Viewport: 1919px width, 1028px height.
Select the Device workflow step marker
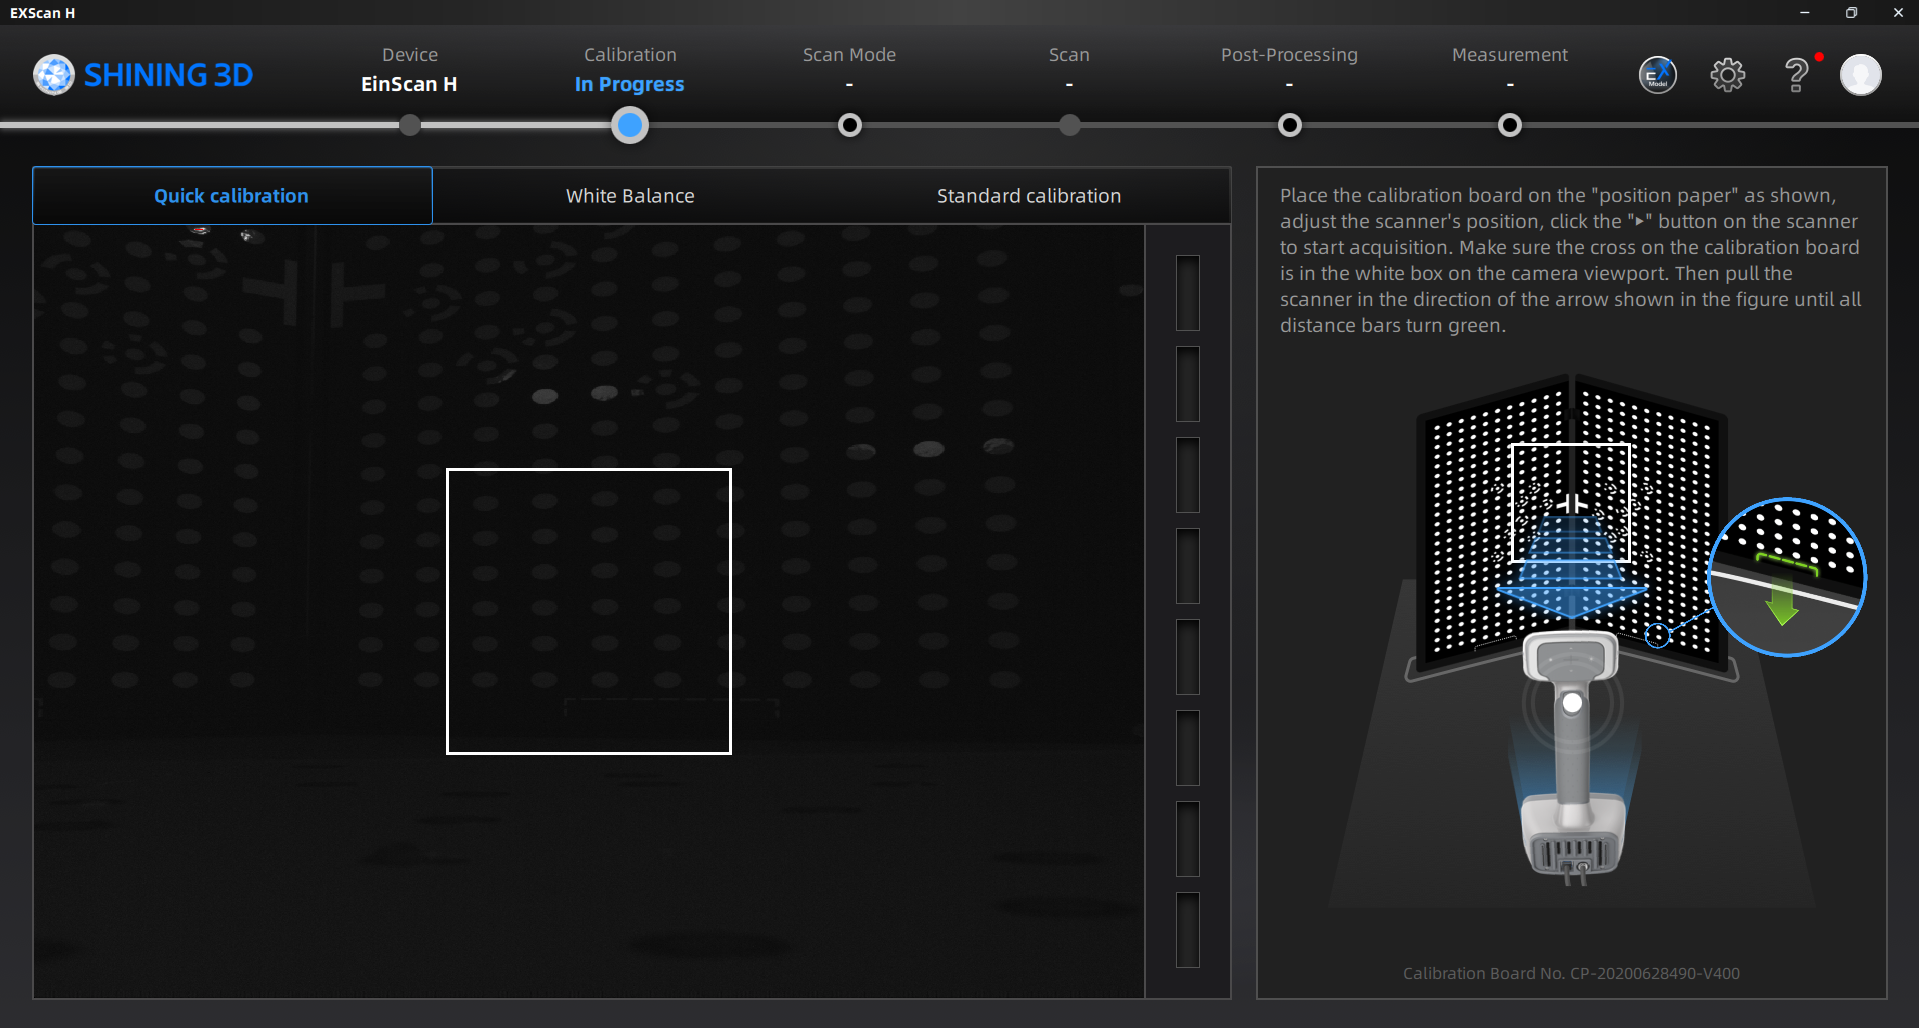click(409, 125)
